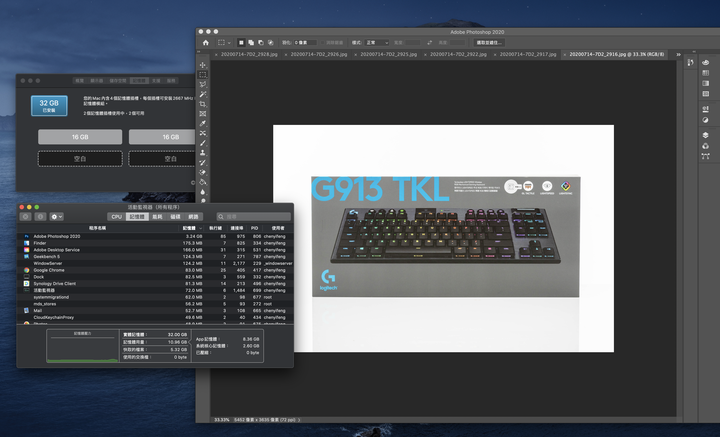Open the Disk tab in Activity Monitor
This screenshot has width=720, height=437.
tap(175, 217)
